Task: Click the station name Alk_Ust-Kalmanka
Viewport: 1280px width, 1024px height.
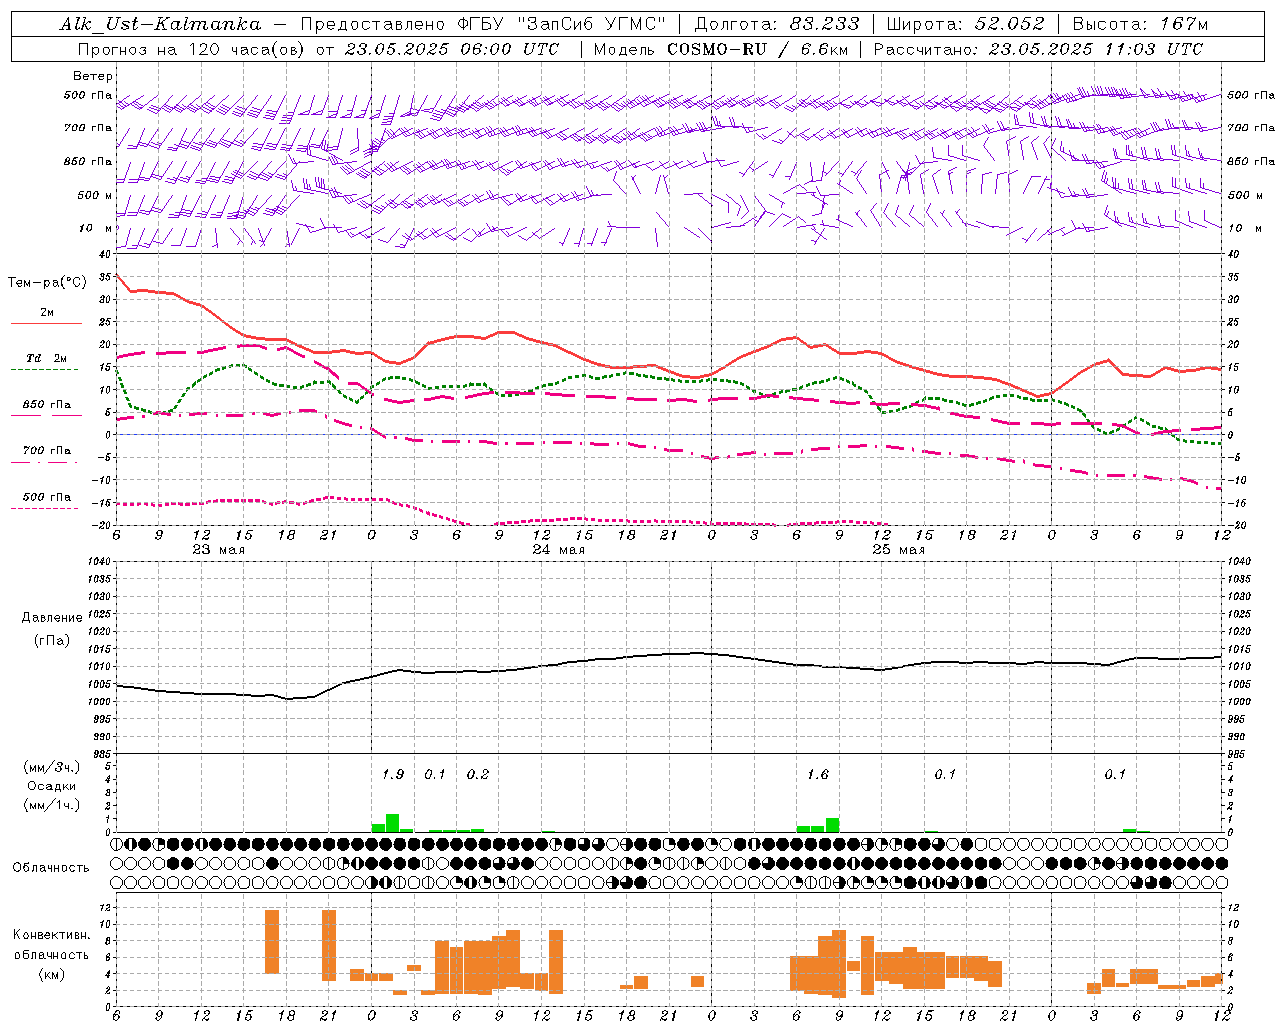Action: pyautogui.click(x=160, y=24)
